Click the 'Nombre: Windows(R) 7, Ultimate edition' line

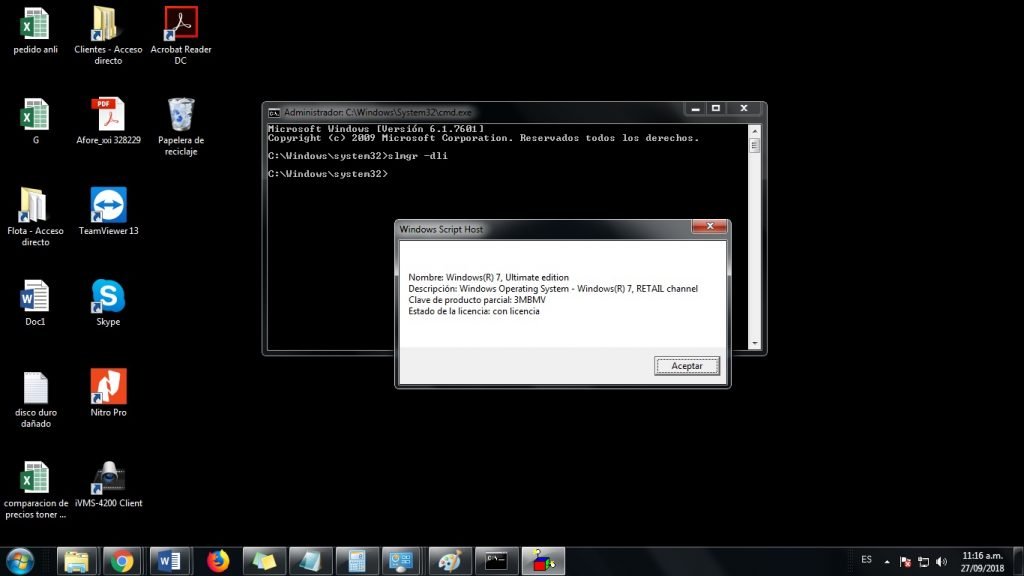(x=488, y=278)
